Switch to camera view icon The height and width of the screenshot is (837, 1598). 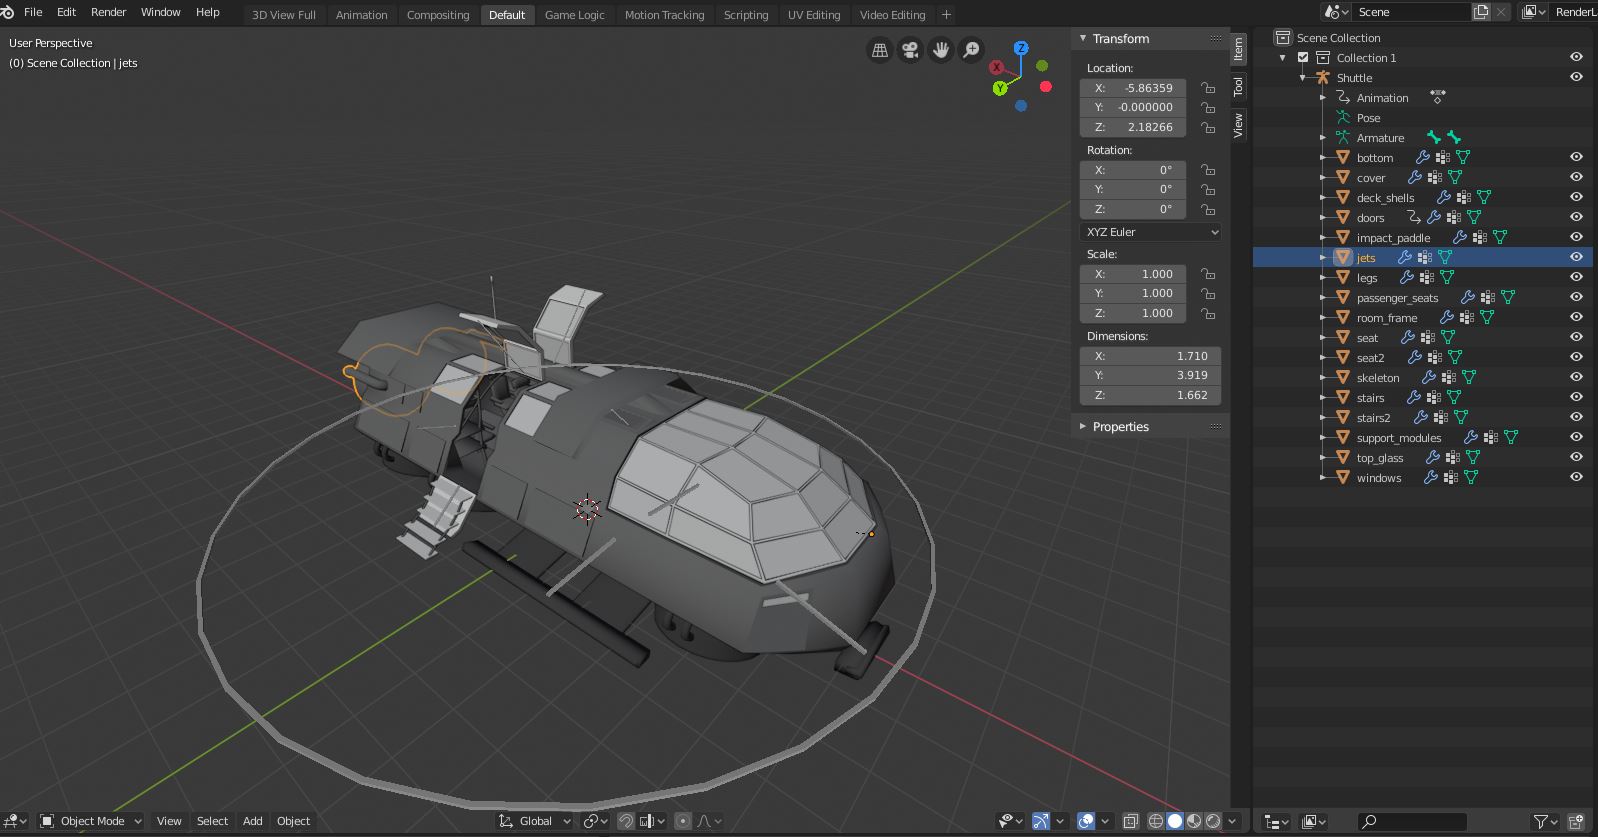pos(910,50)
